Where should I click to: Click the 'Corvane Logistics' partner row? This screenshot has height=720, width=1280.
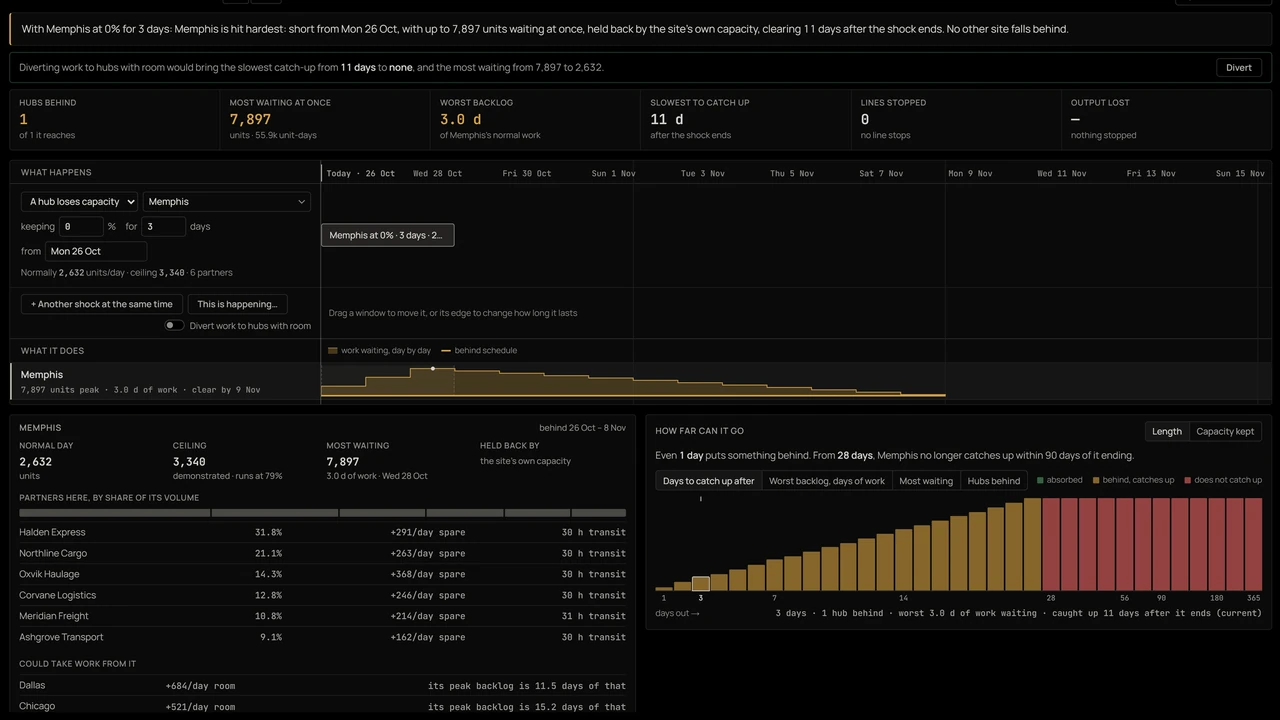pos(322,595)
